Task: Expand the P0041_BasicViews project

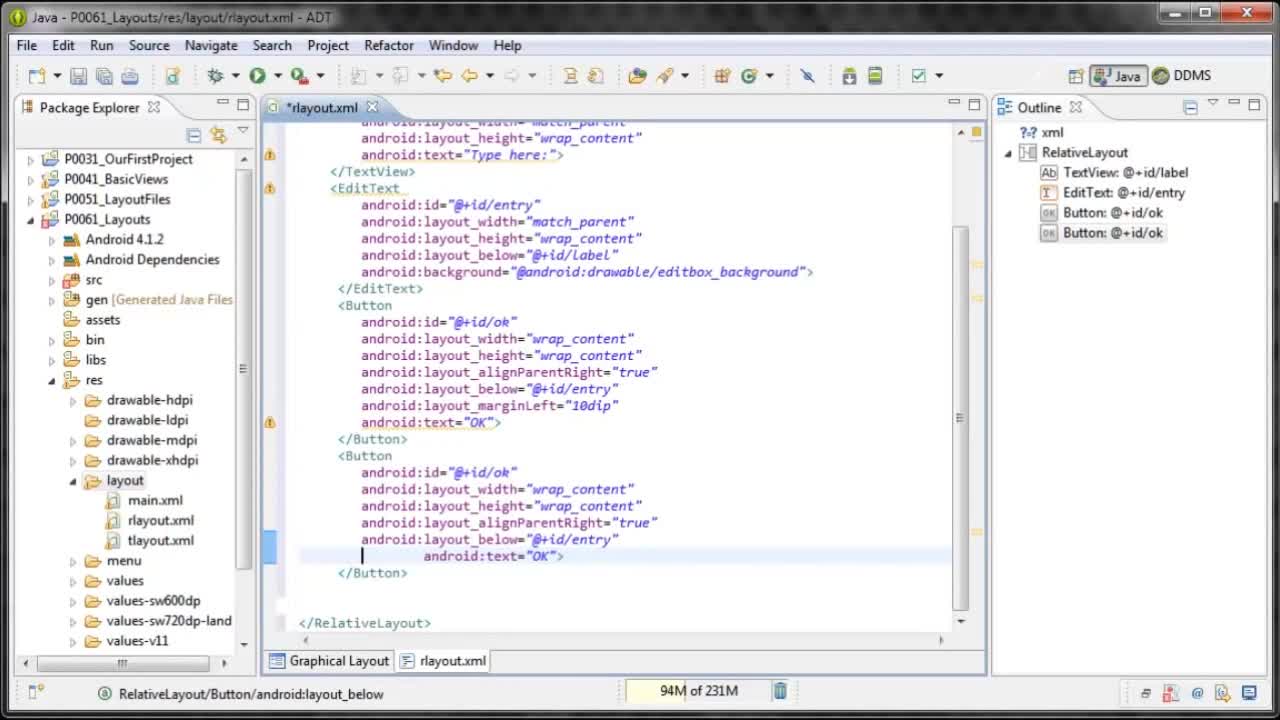Action: 31,179
